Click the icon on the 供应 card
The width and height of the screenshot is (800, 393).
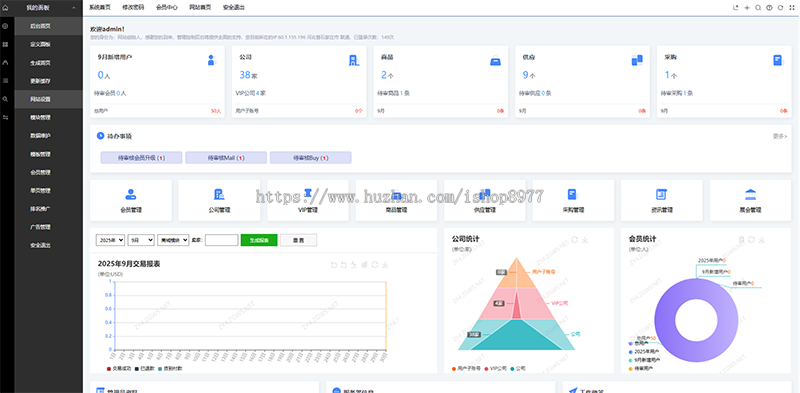coord(637,60)
